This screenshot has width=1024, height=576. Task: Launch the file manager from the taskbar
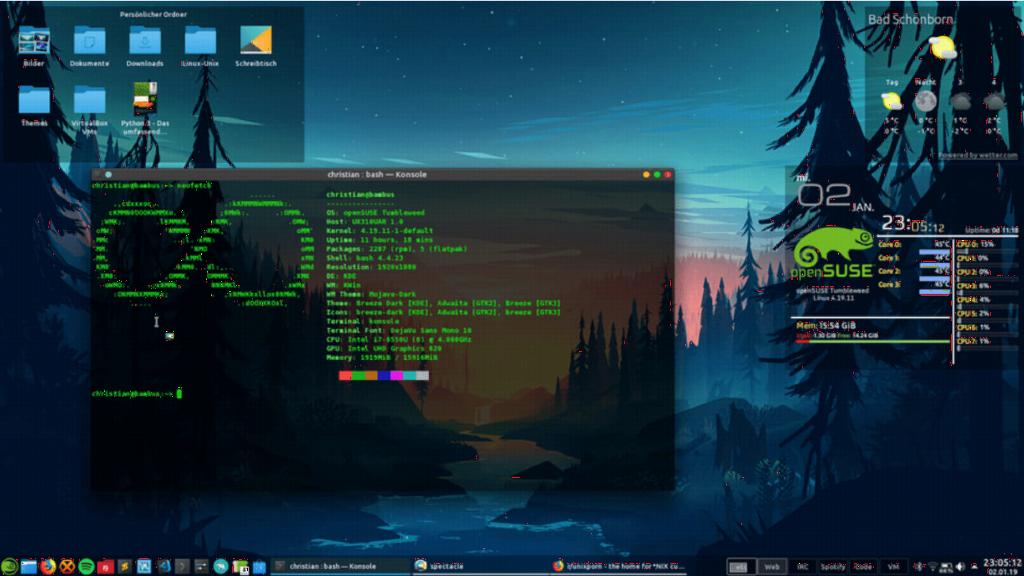point(29,566)
